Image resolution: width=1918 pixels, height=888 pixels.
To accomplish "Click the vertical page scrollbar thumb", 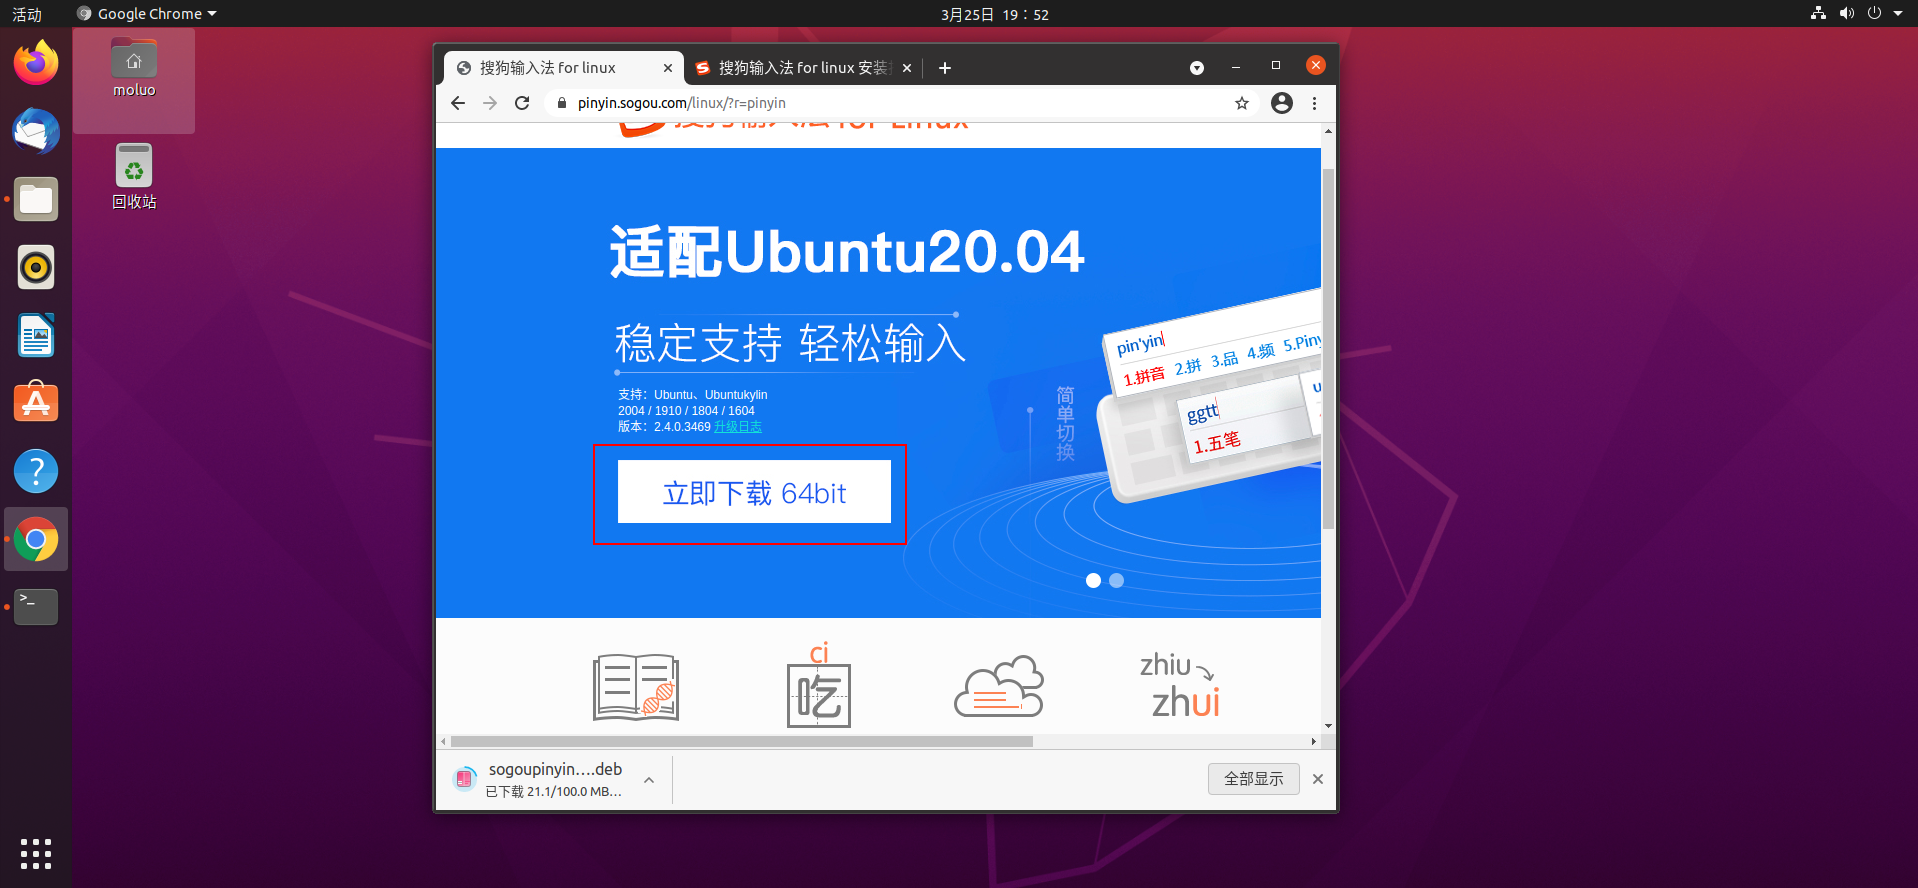I will click(x=1328, y=349).
